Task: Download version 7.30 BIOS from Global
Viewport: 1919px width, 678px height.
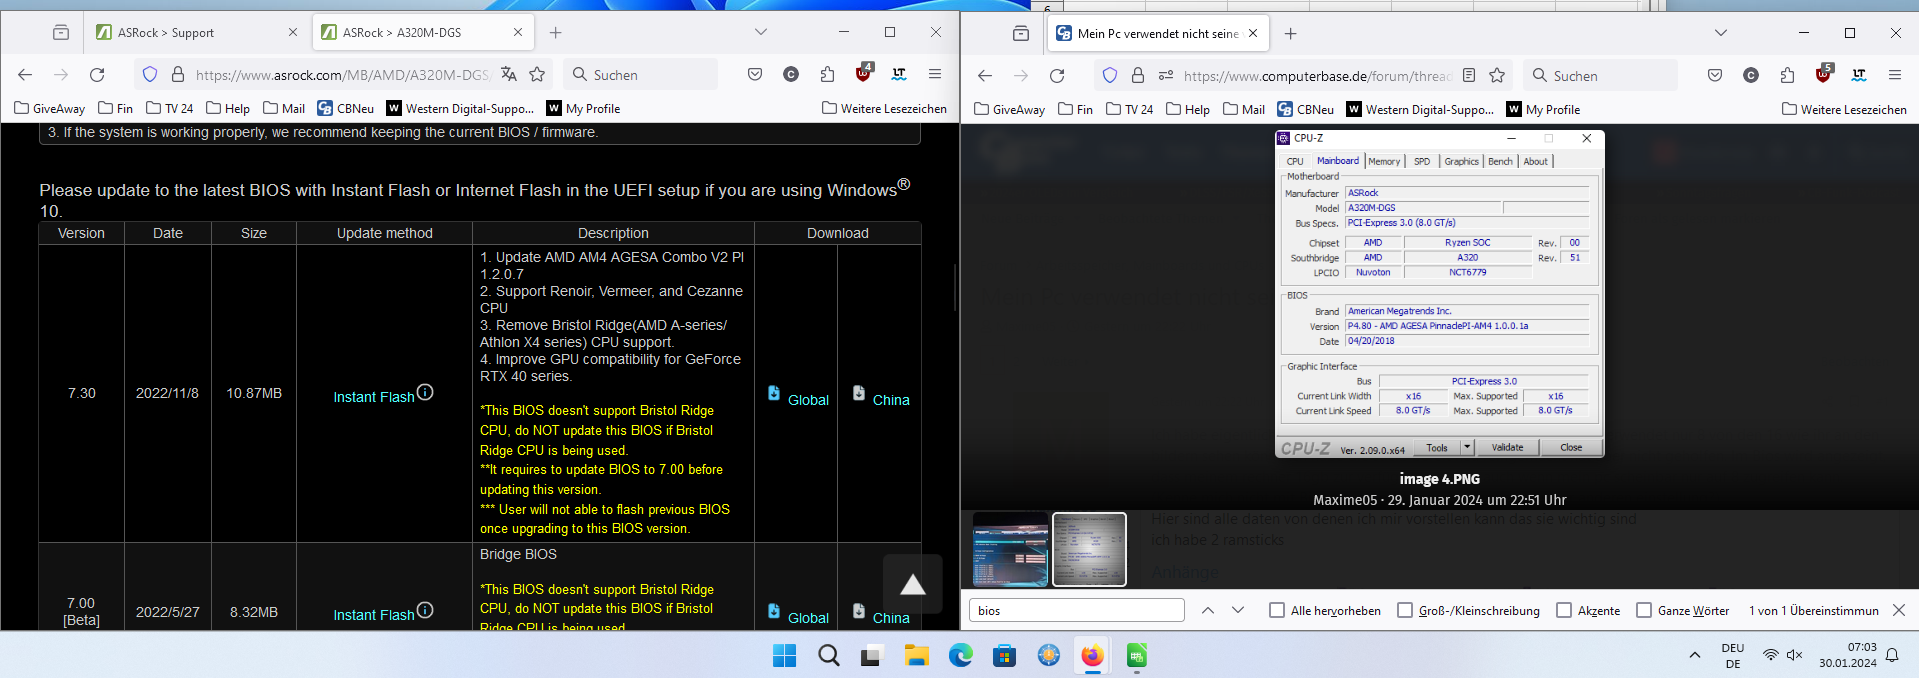Action: pos(798,397)
